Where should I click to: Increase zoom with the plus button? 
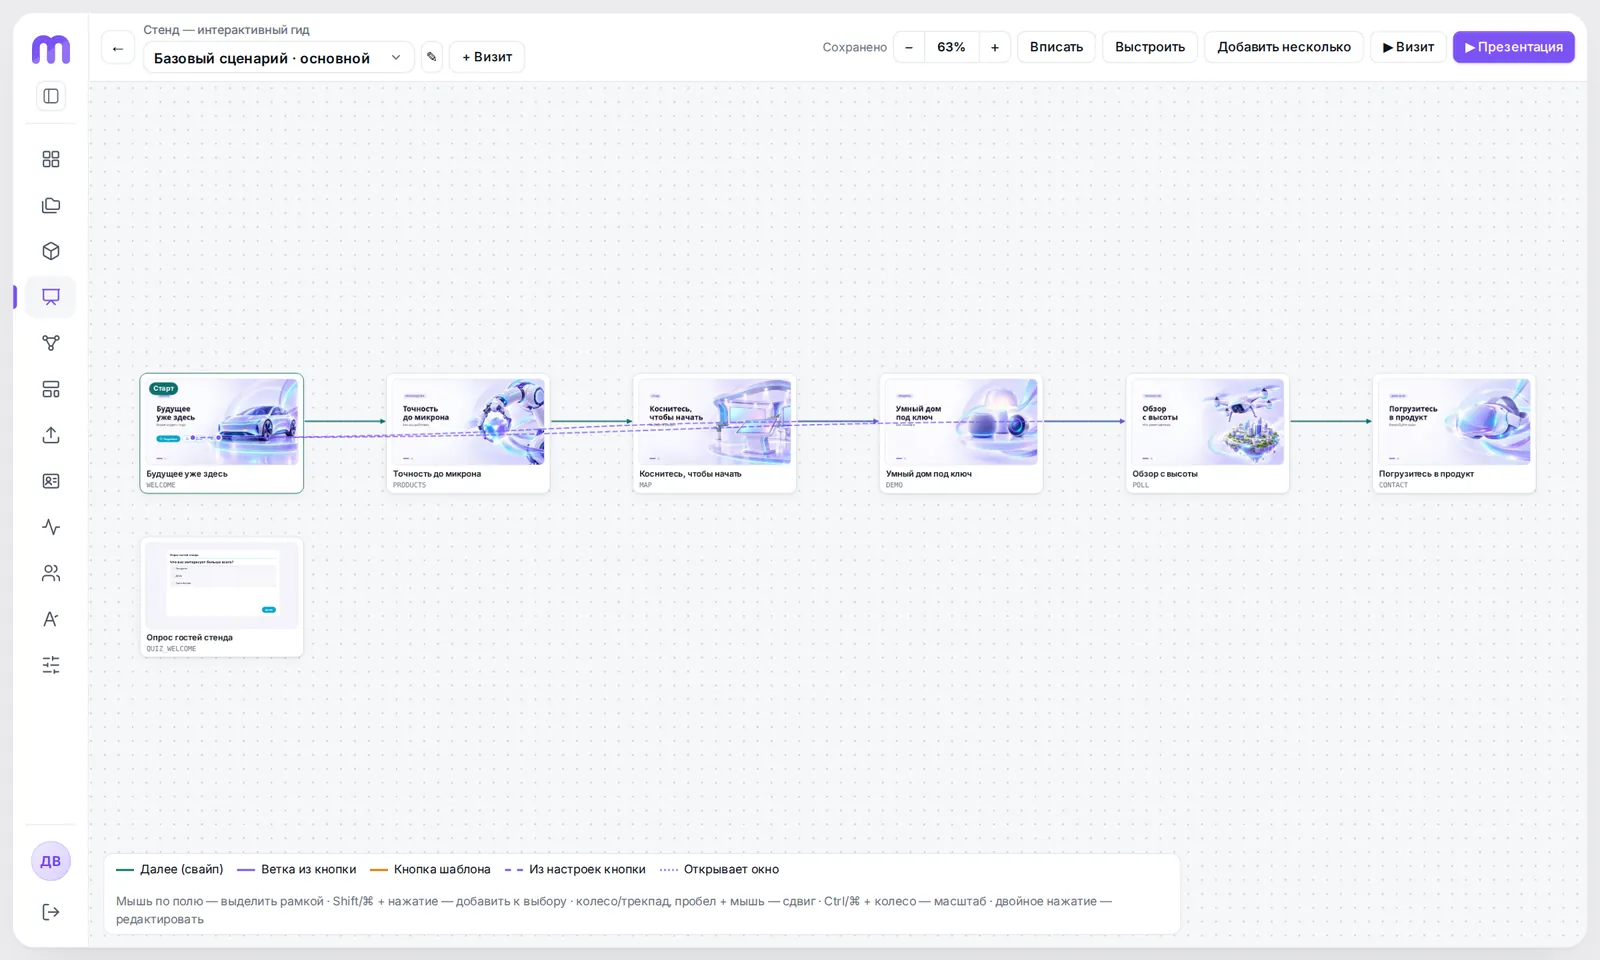click(995, 47)
